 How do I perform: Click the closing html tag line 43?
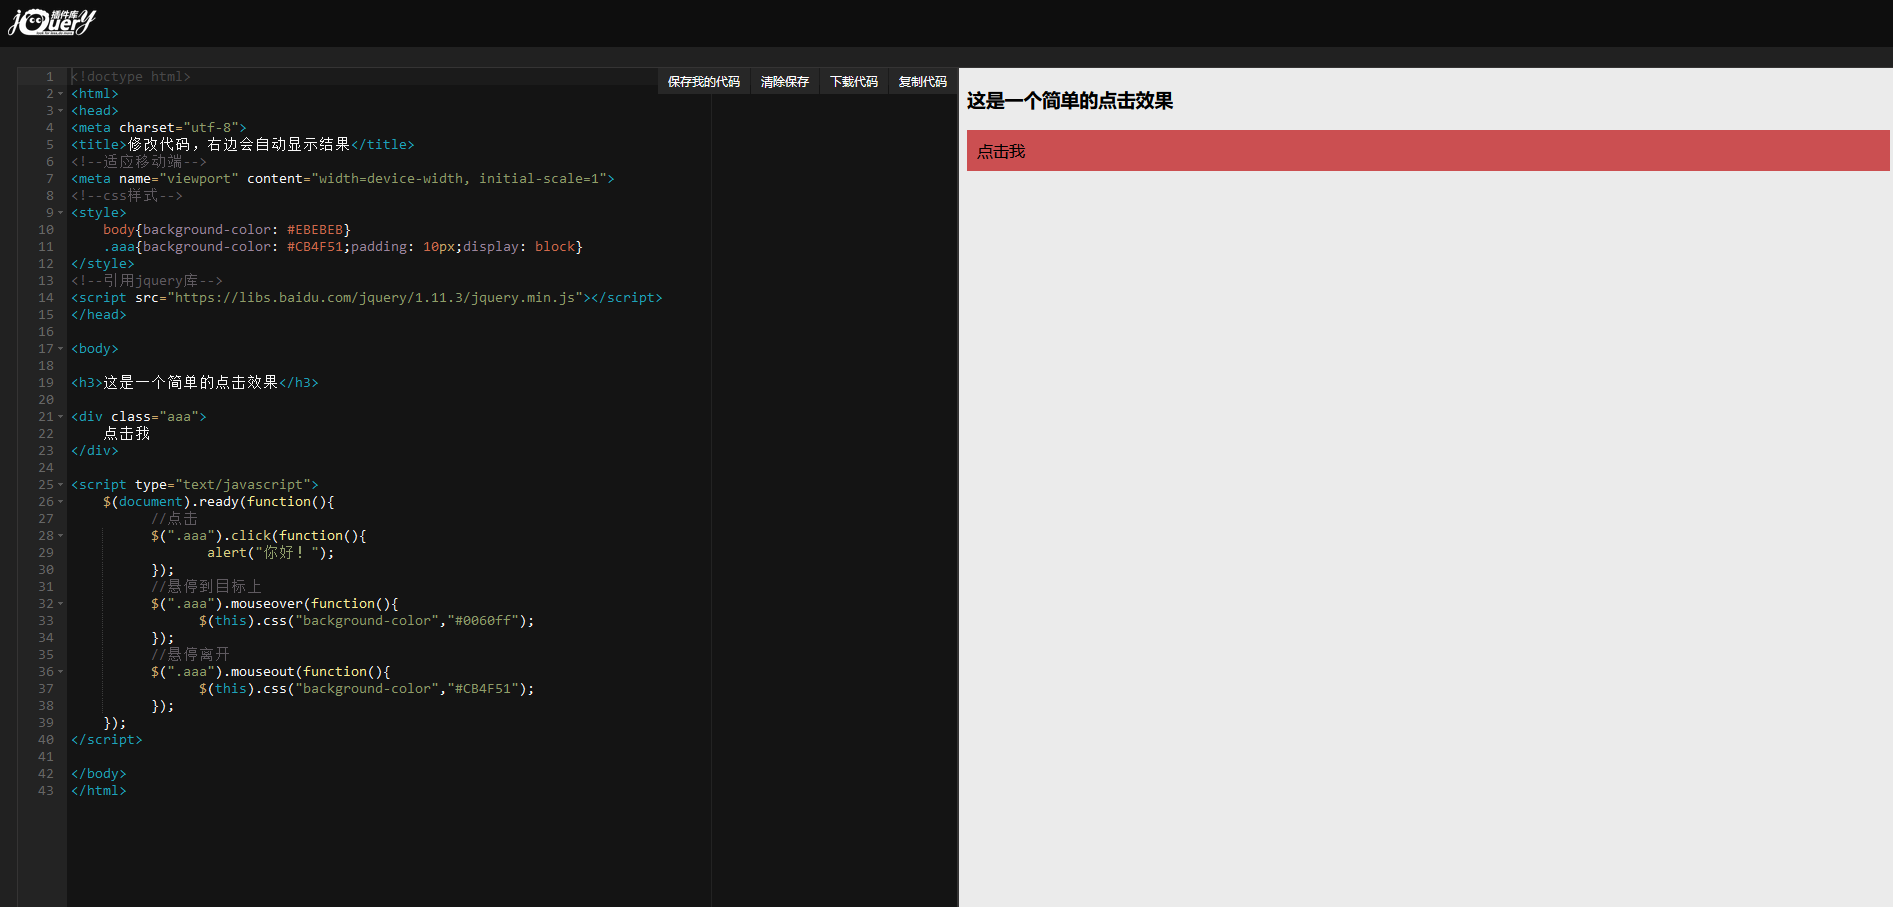coord(99,791)
